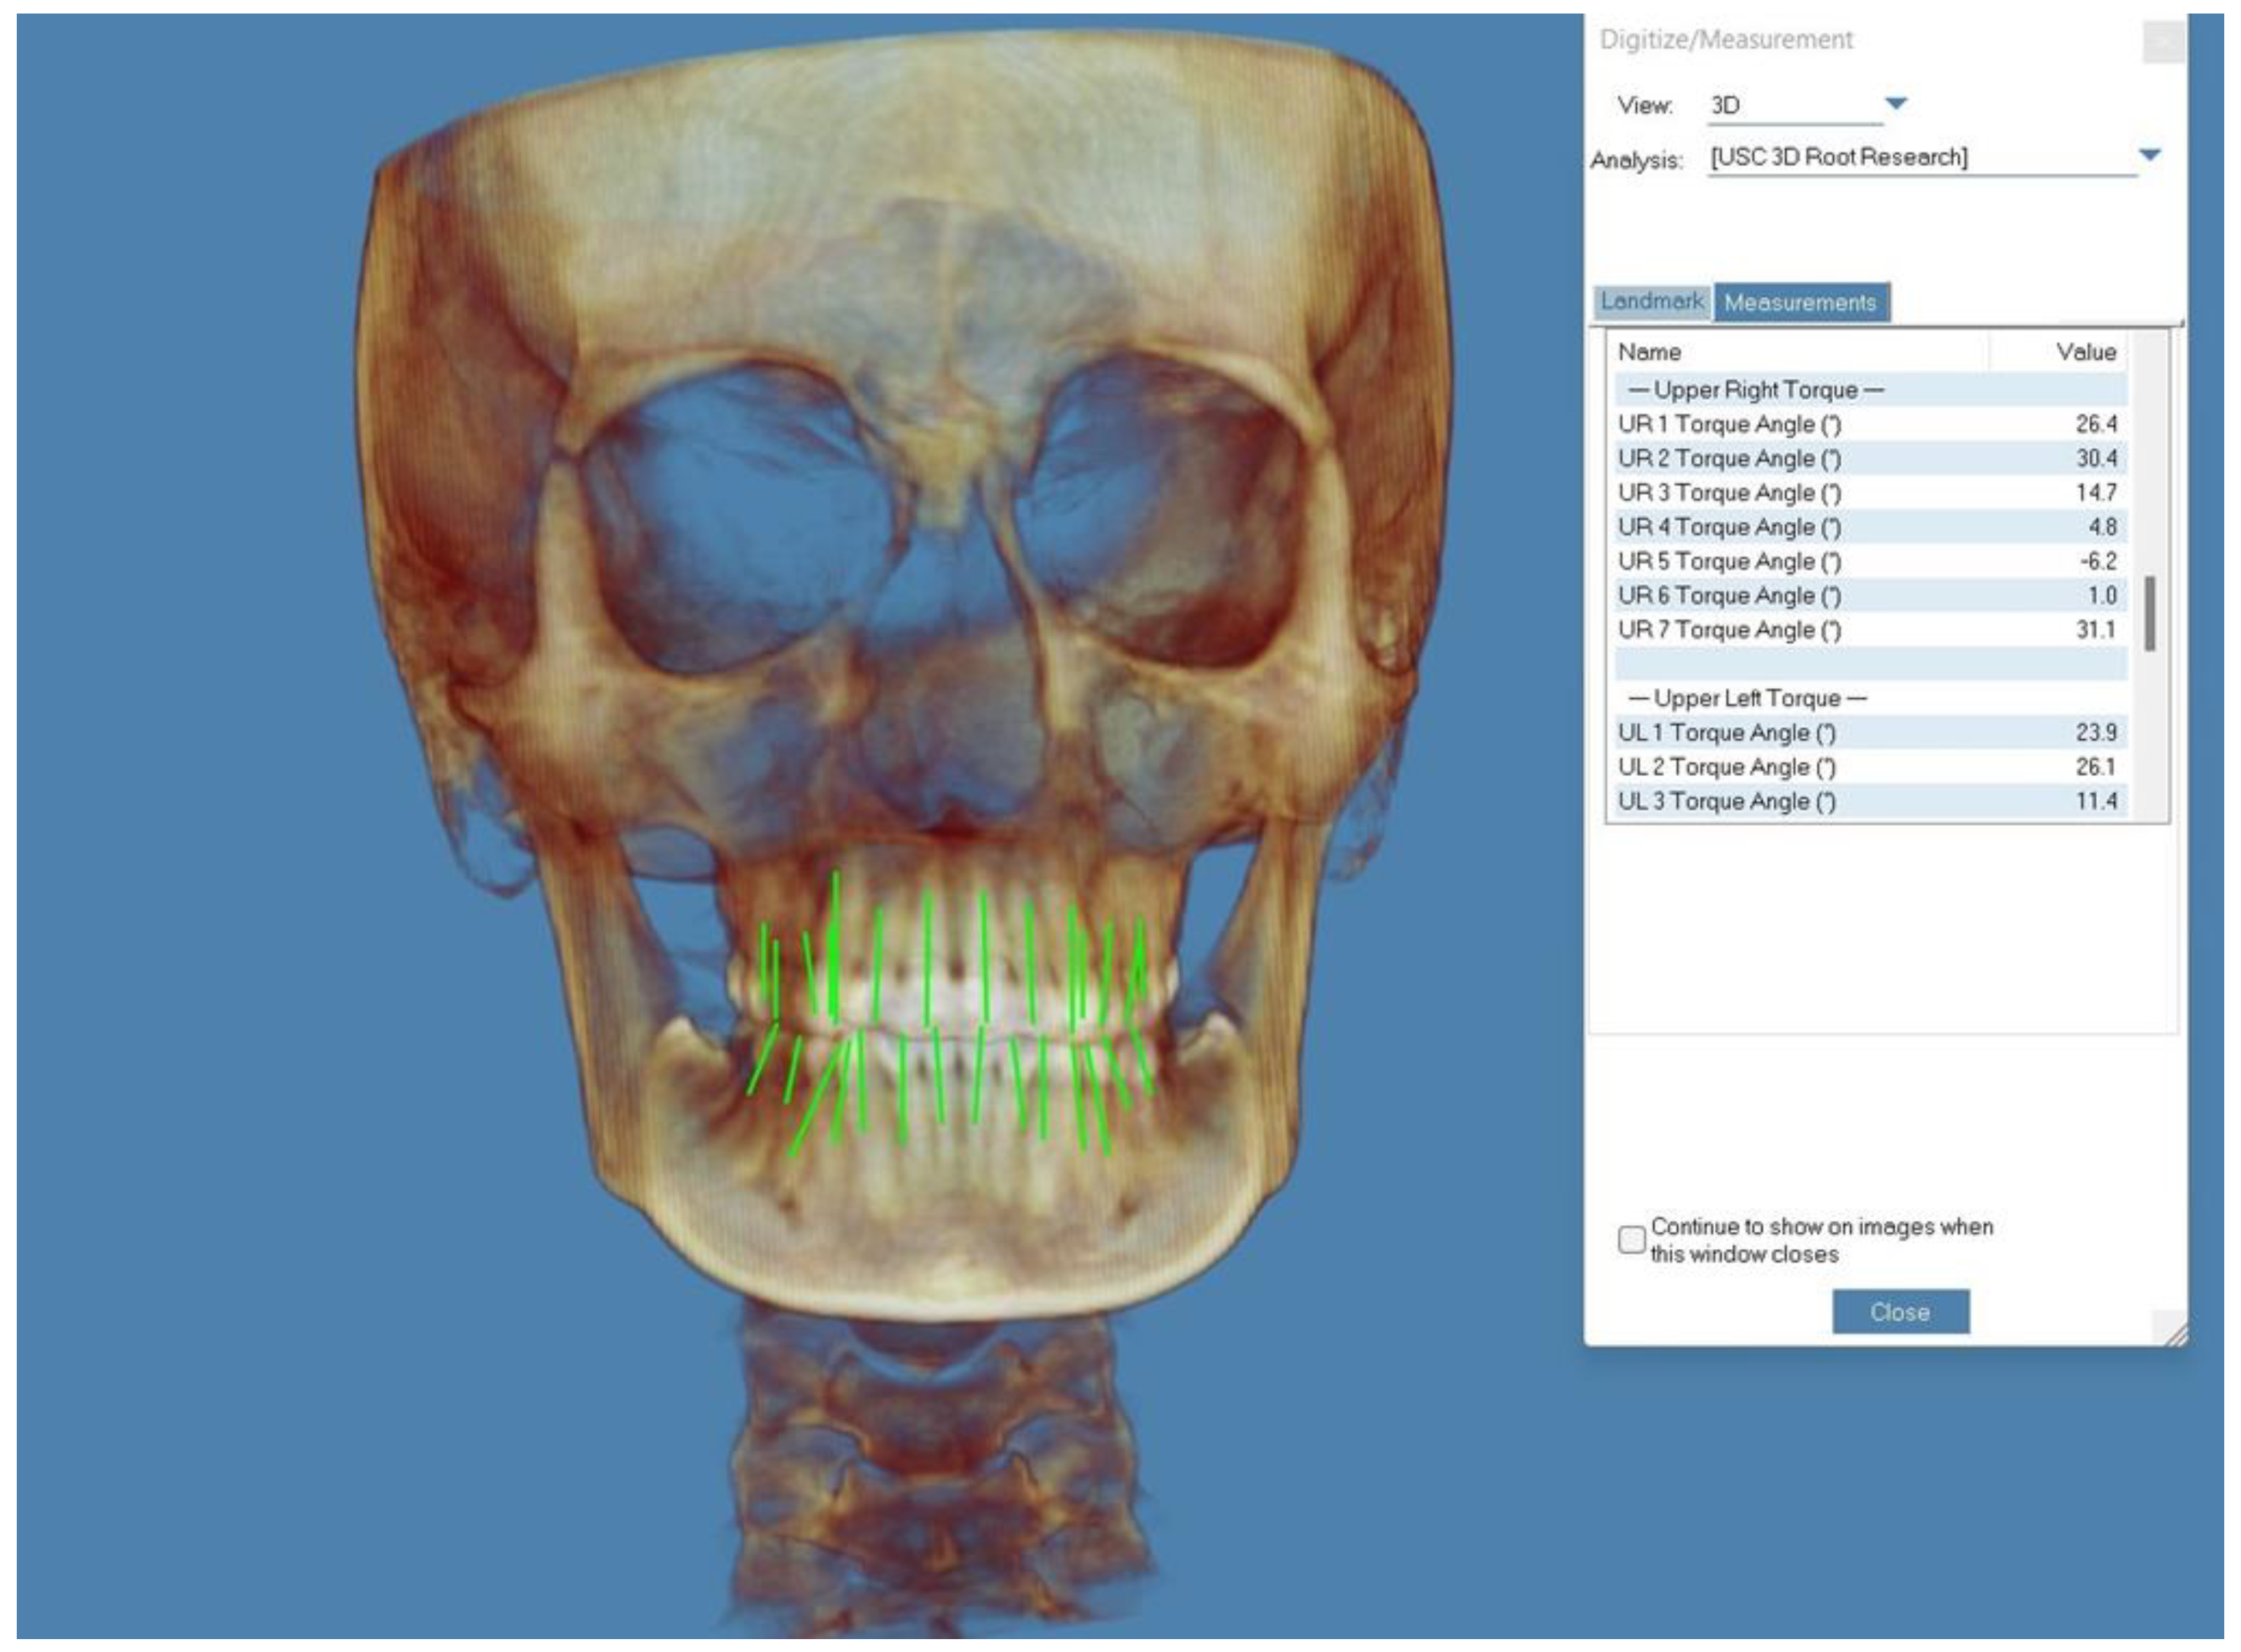Switch to the Measurements tab
Viewport: 2241px width, 1652px height.
pyautogui.click(x=1800, y=302)
